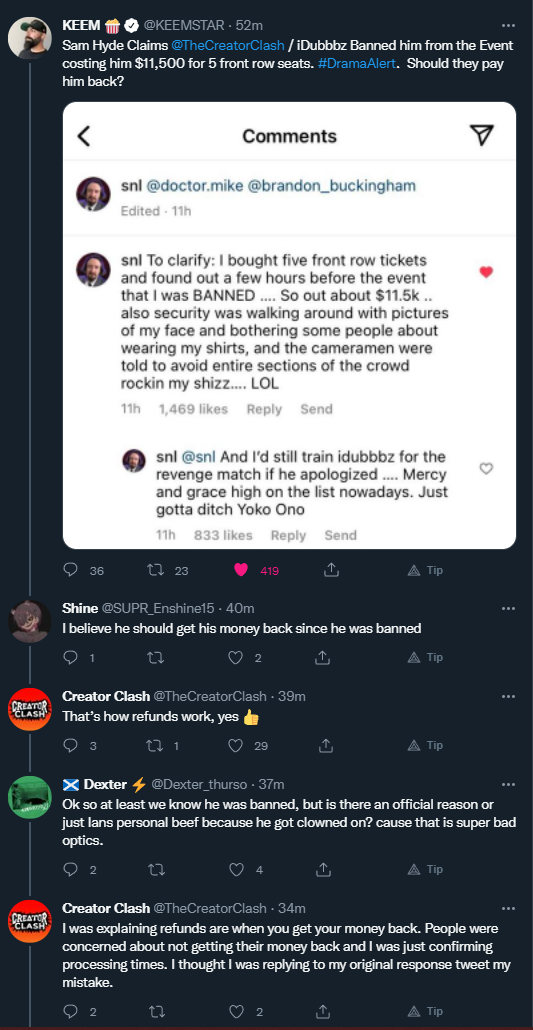Open more options on Dexter's tweet
The image size is (533, 1030).
point(508,784)
